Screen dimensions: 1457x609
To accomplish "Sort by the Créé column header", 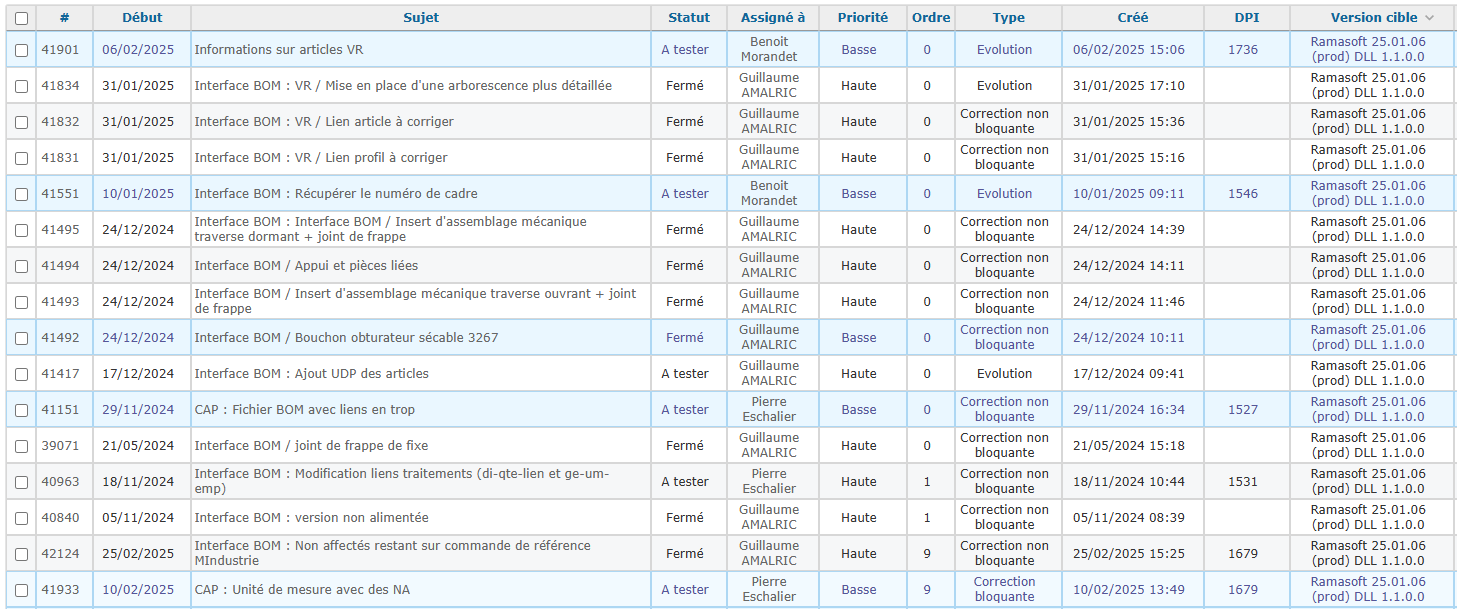I will point(1132,18).
